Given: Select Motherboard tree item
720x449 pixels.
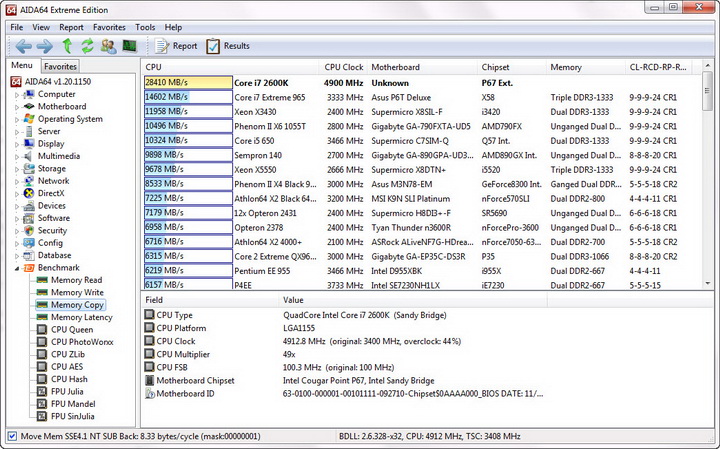Looking at the screenshot, I should 55,107.
